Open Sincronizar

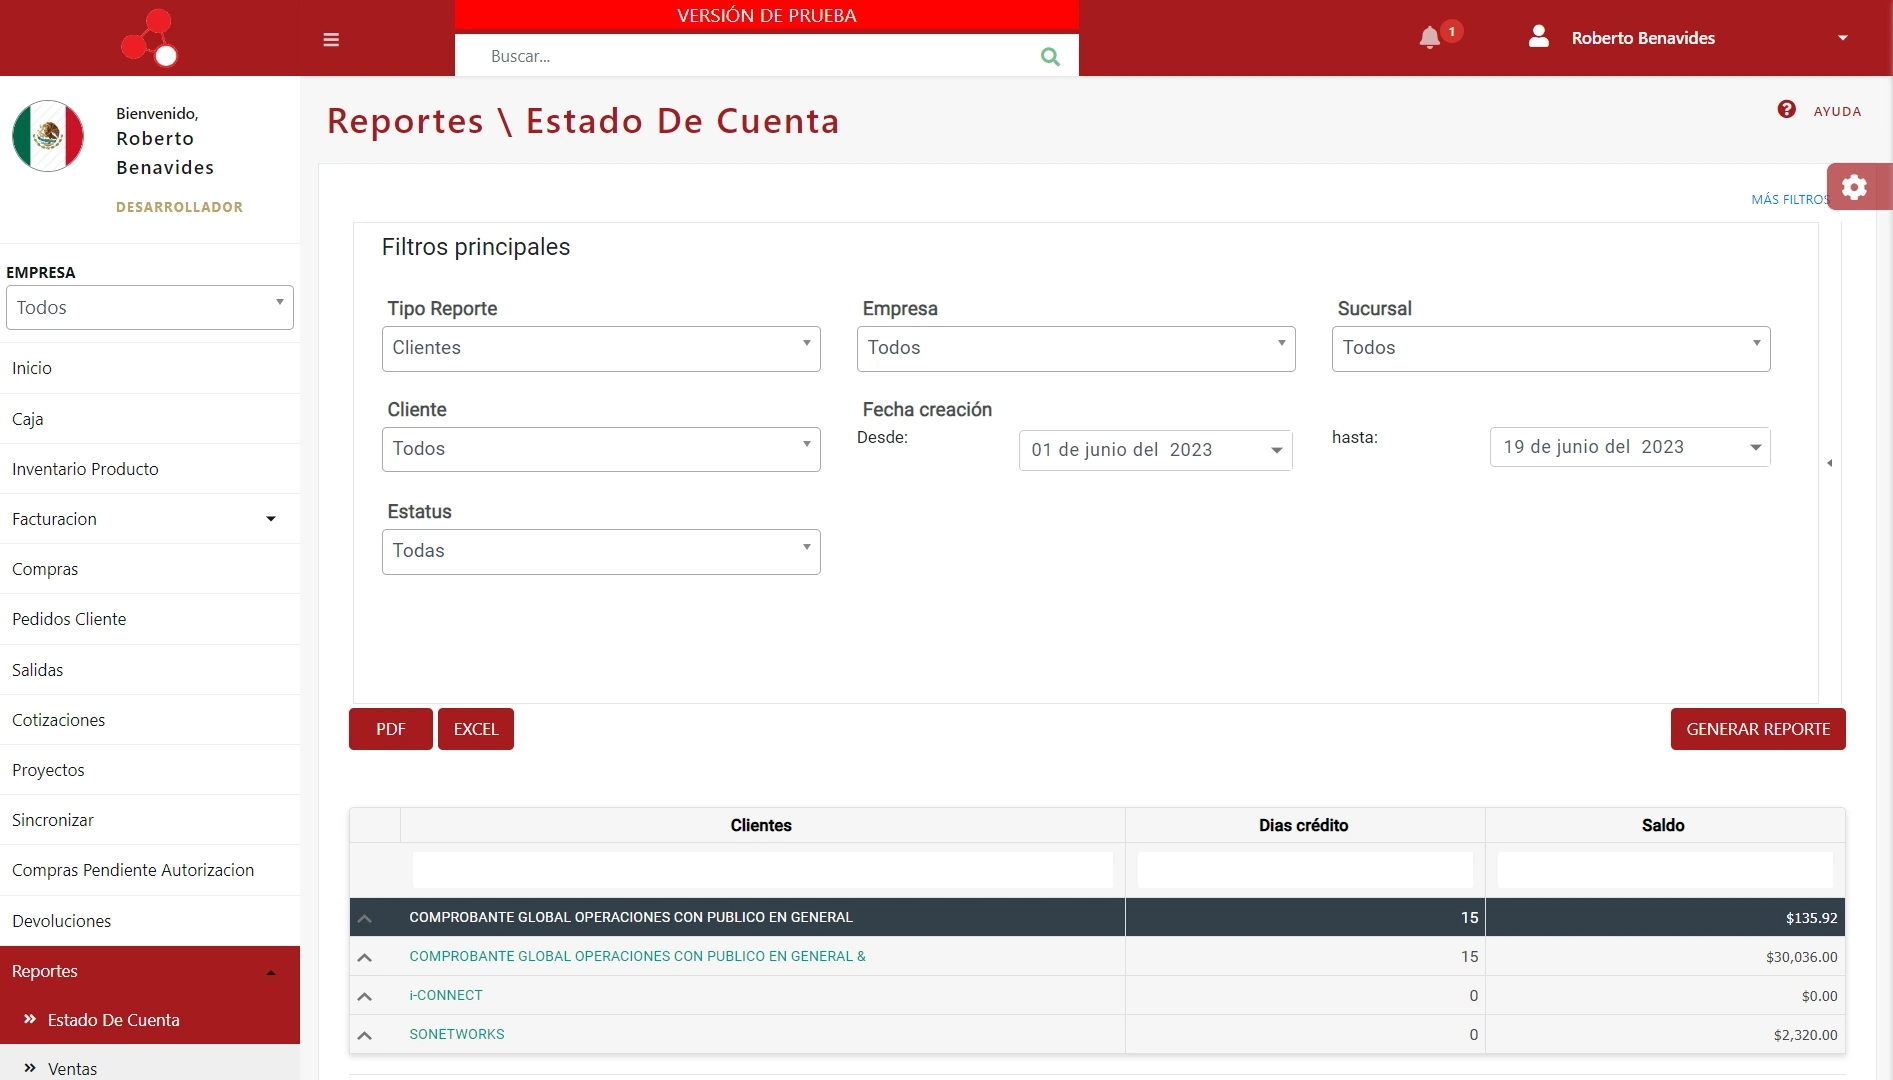click(150, 820)
